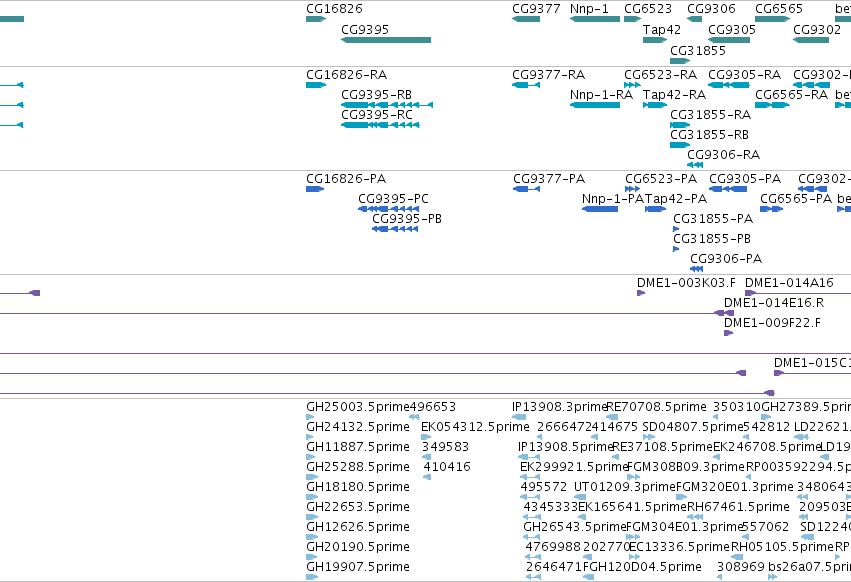Click the CG6523-PA protein label
This screenshot has height=582, width=851.
(661, 179)
